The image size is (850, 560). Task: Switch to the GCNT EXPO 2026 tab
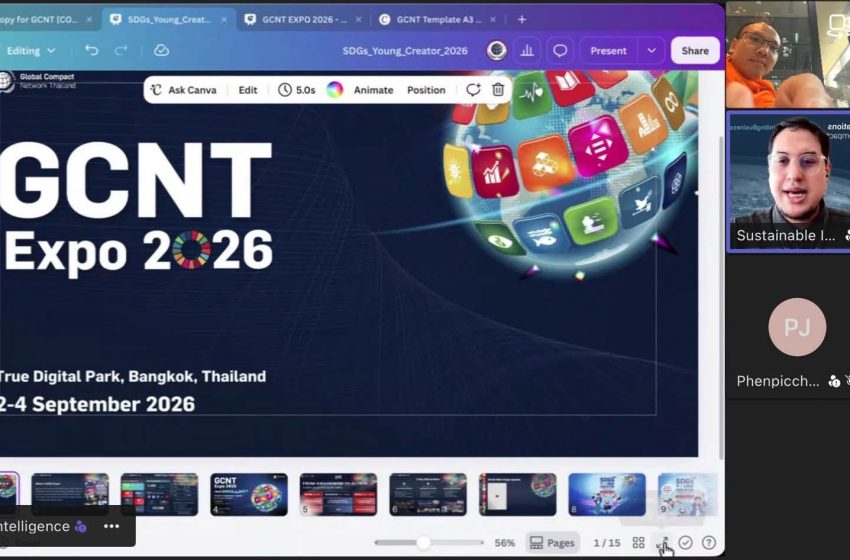point(302,20)
